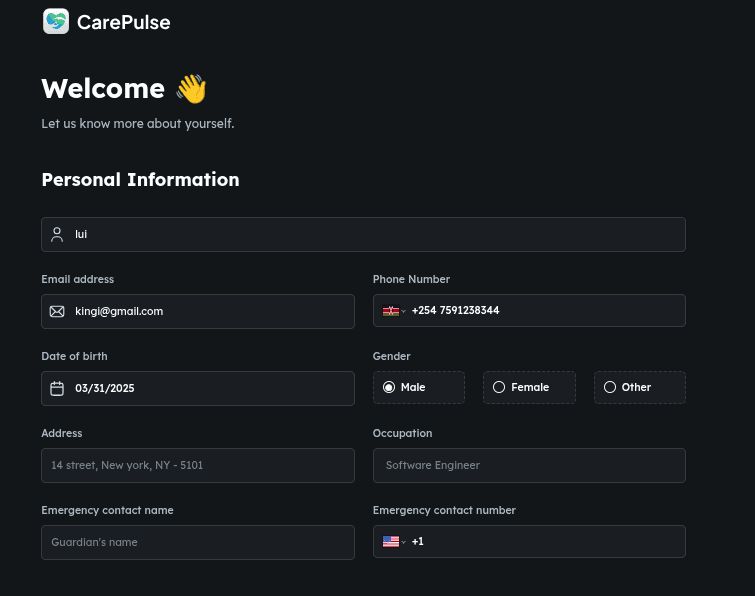This screenshot has width=755, height=596.
Task: Click the calendar icon in Date of birth
Action: (57, 389)
